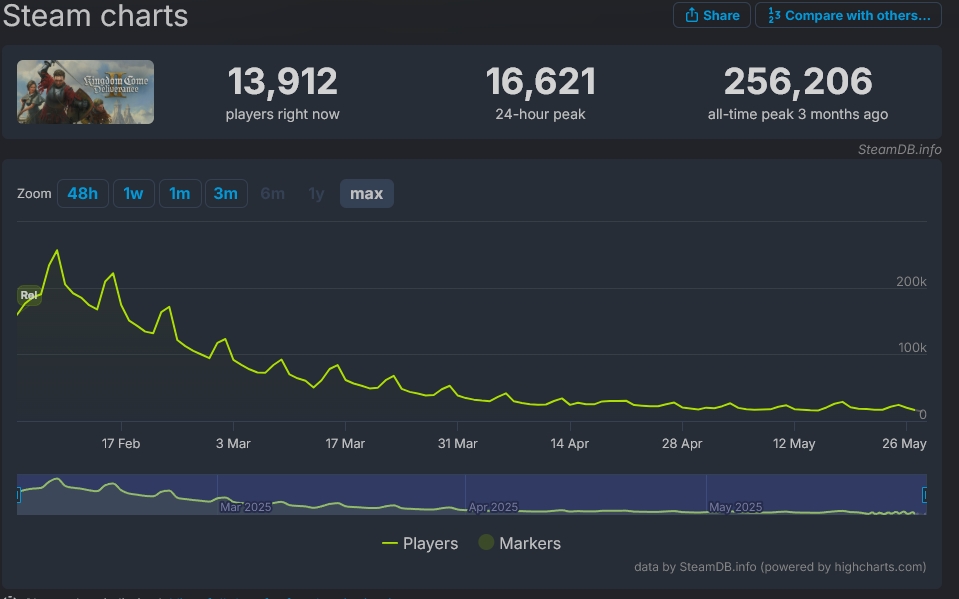Click the highest peak on the player line
The image size is (959, 599).
pyautogui.click(x=57, y=250)
